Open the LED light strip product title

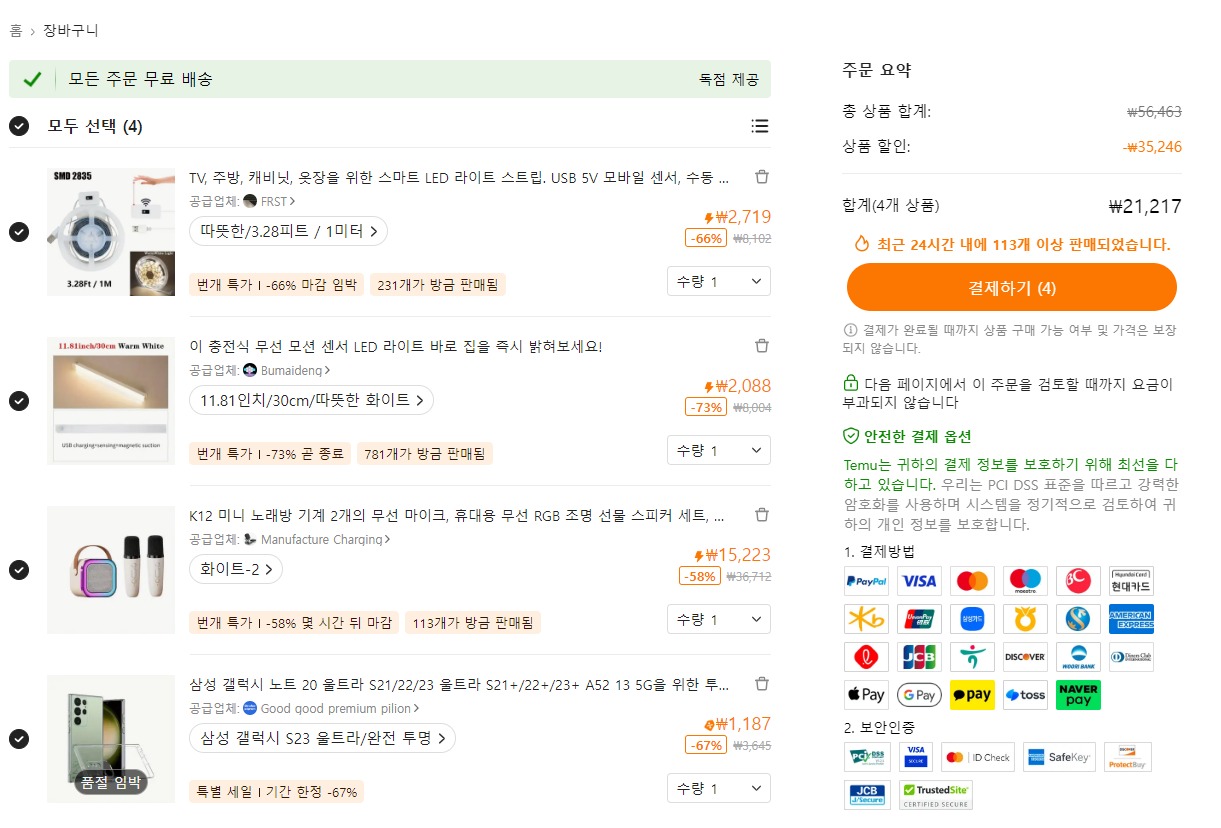point(459,178)
